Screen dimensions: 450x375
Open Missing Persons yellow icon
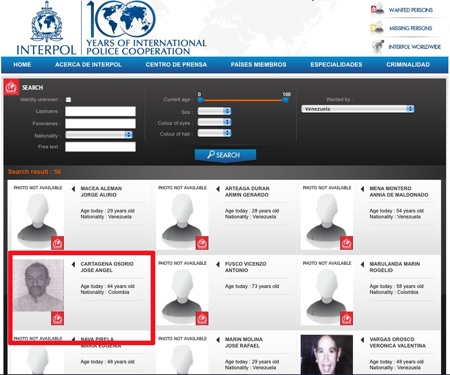[377, 28]
